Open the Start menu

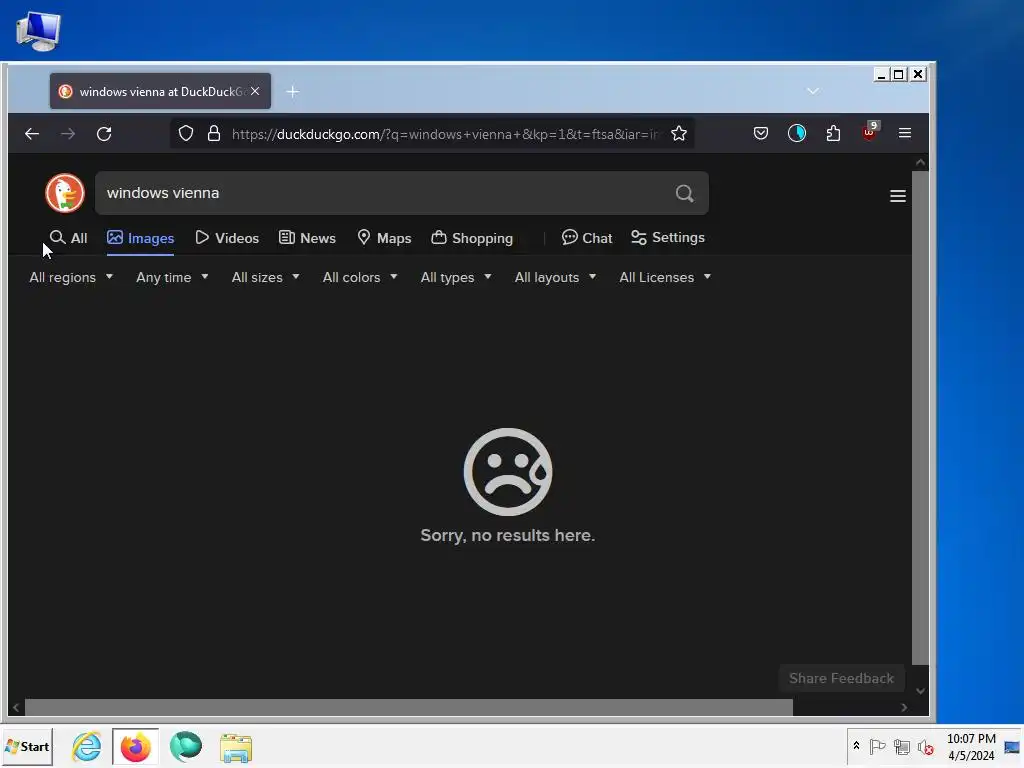[x=27, y=746]
